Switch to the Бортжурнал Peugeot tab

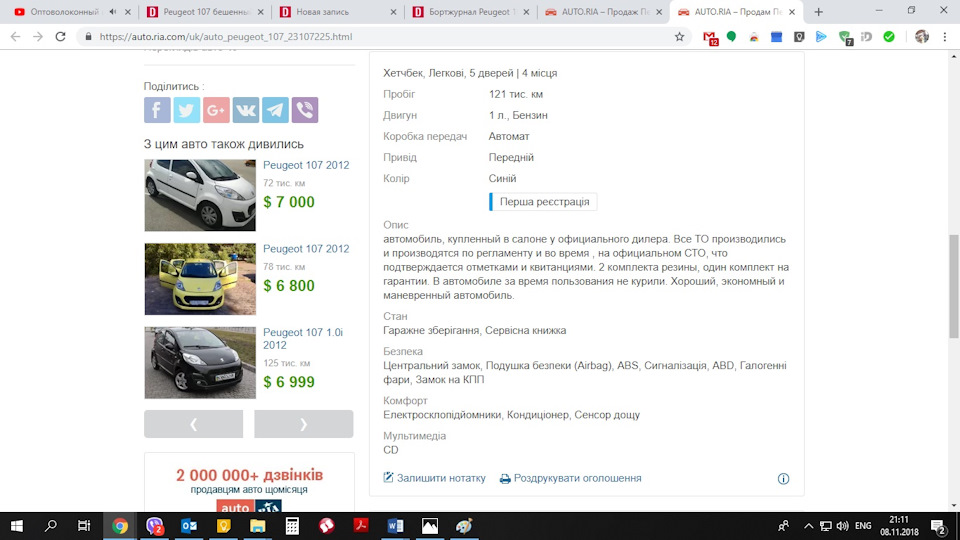coord(471,12)
